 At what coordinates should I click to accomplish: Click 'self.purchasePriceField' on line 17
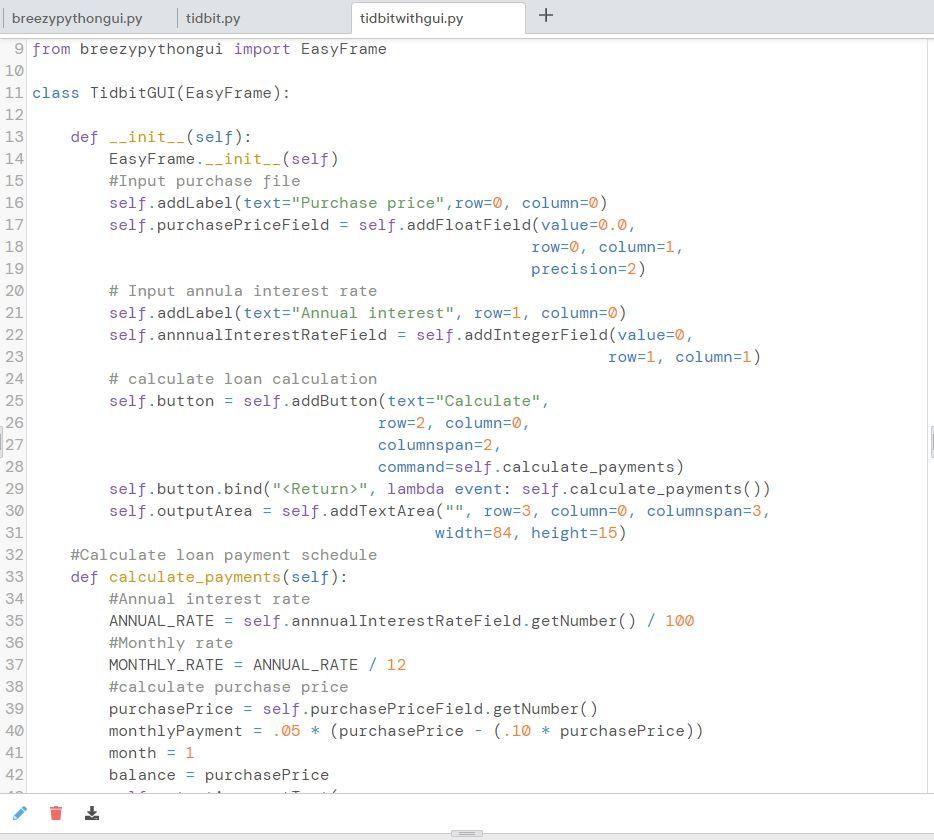219,225
